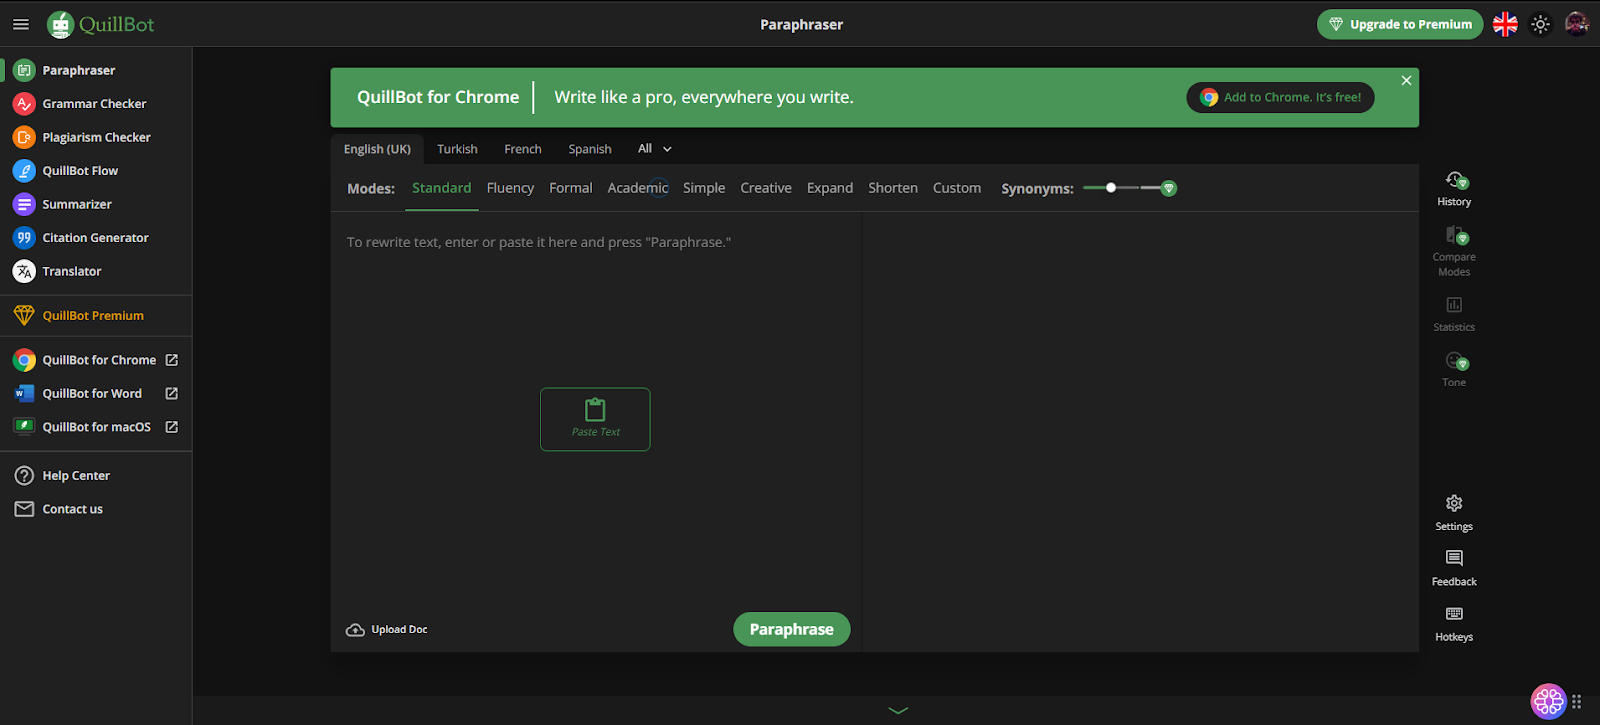1600x725 pixels.
Task: Open the QuillBot Premium page
Action: [95, 316]
